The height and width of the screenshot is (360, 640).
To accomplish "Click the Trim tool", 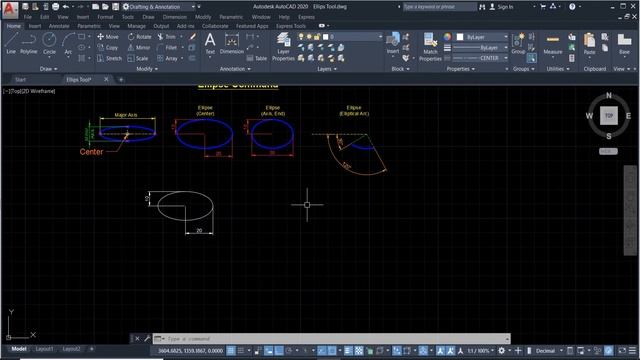I will pos(167,37).
